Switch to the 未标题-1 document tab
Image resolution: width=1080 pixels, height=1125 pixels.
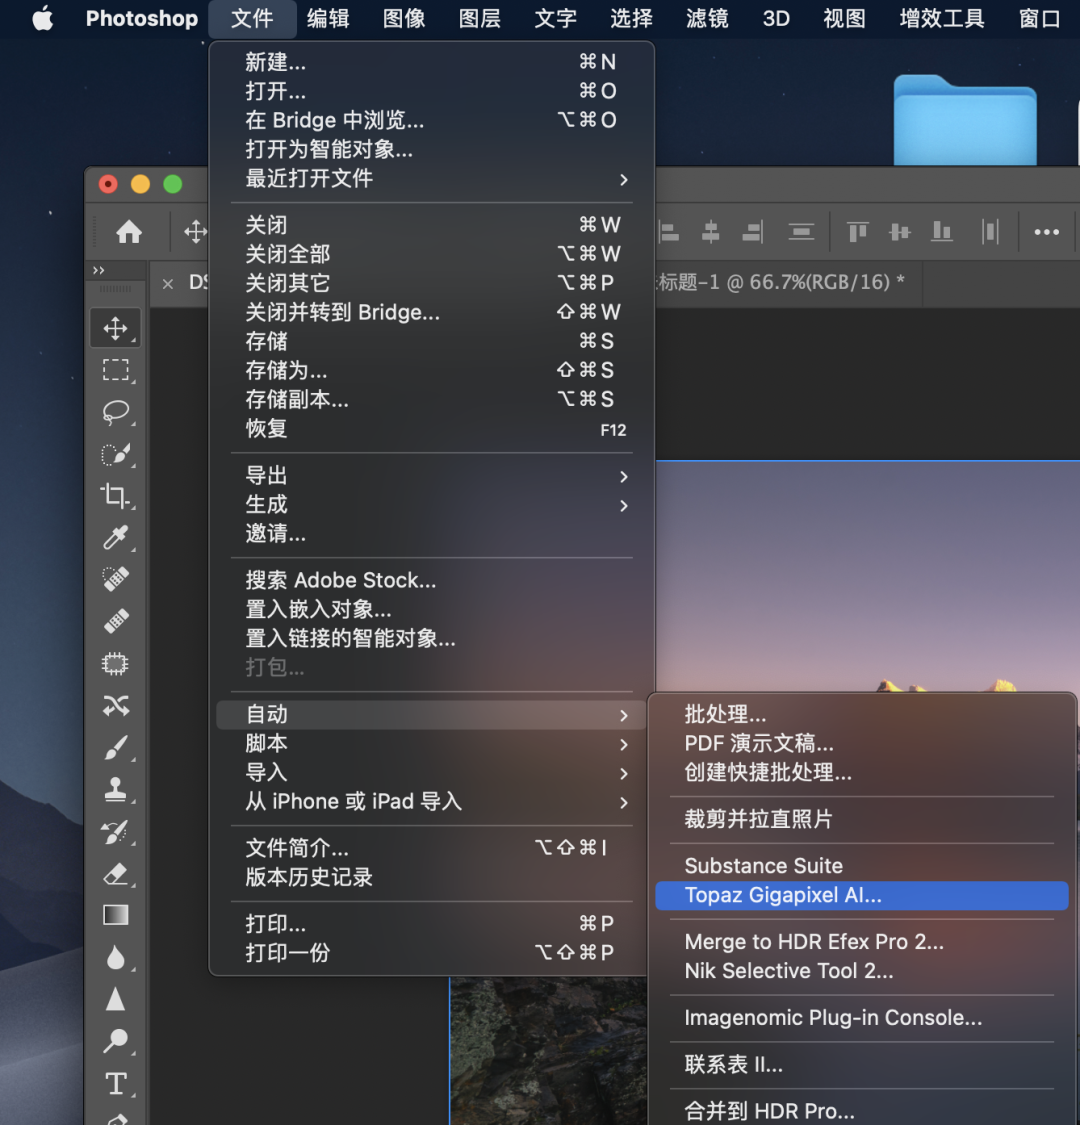click(x=780, y=282)
